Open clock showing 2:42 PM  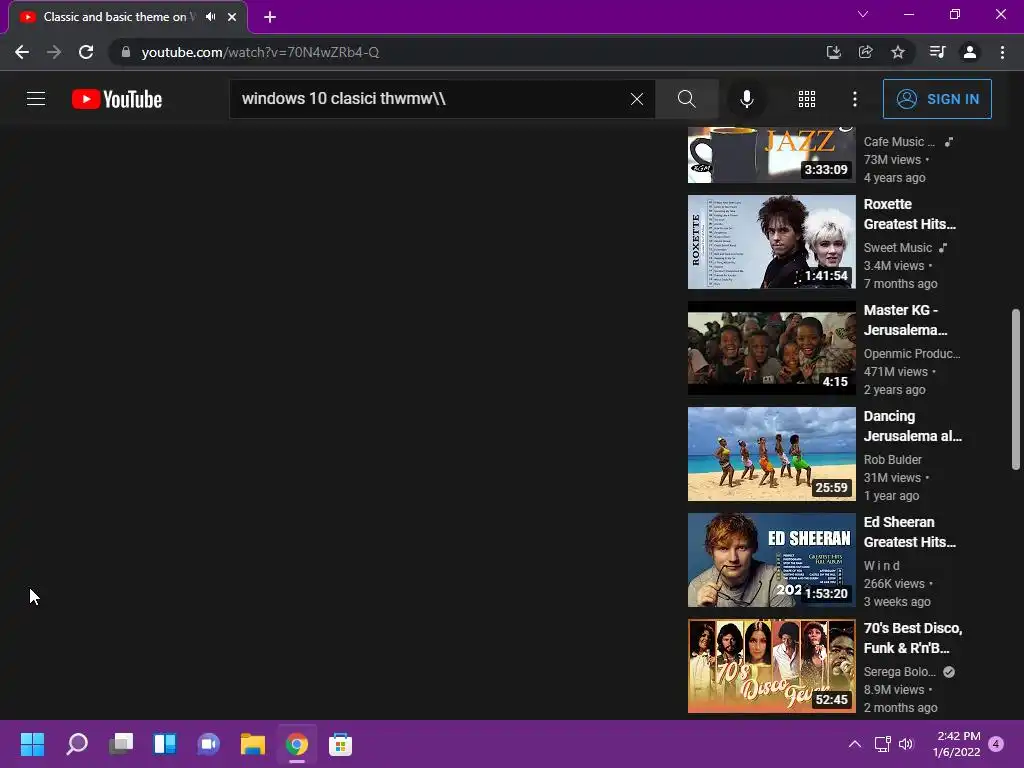(x=957, y=744)
